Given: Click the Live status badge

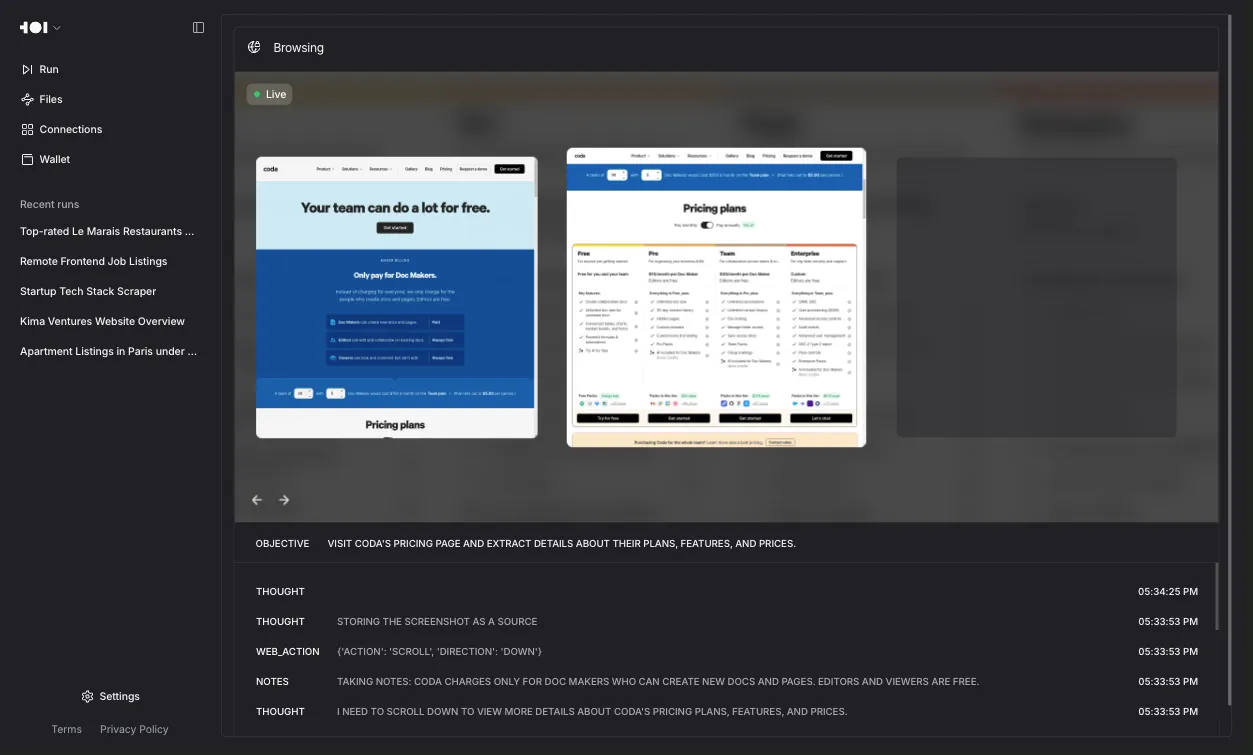Looking at the screenshot, I should [270, 94].
